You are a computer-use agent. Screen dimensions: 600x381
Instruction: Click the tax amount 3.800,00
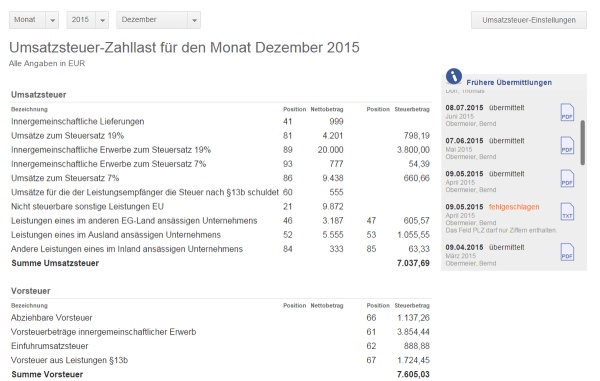(x=413, y=150)
